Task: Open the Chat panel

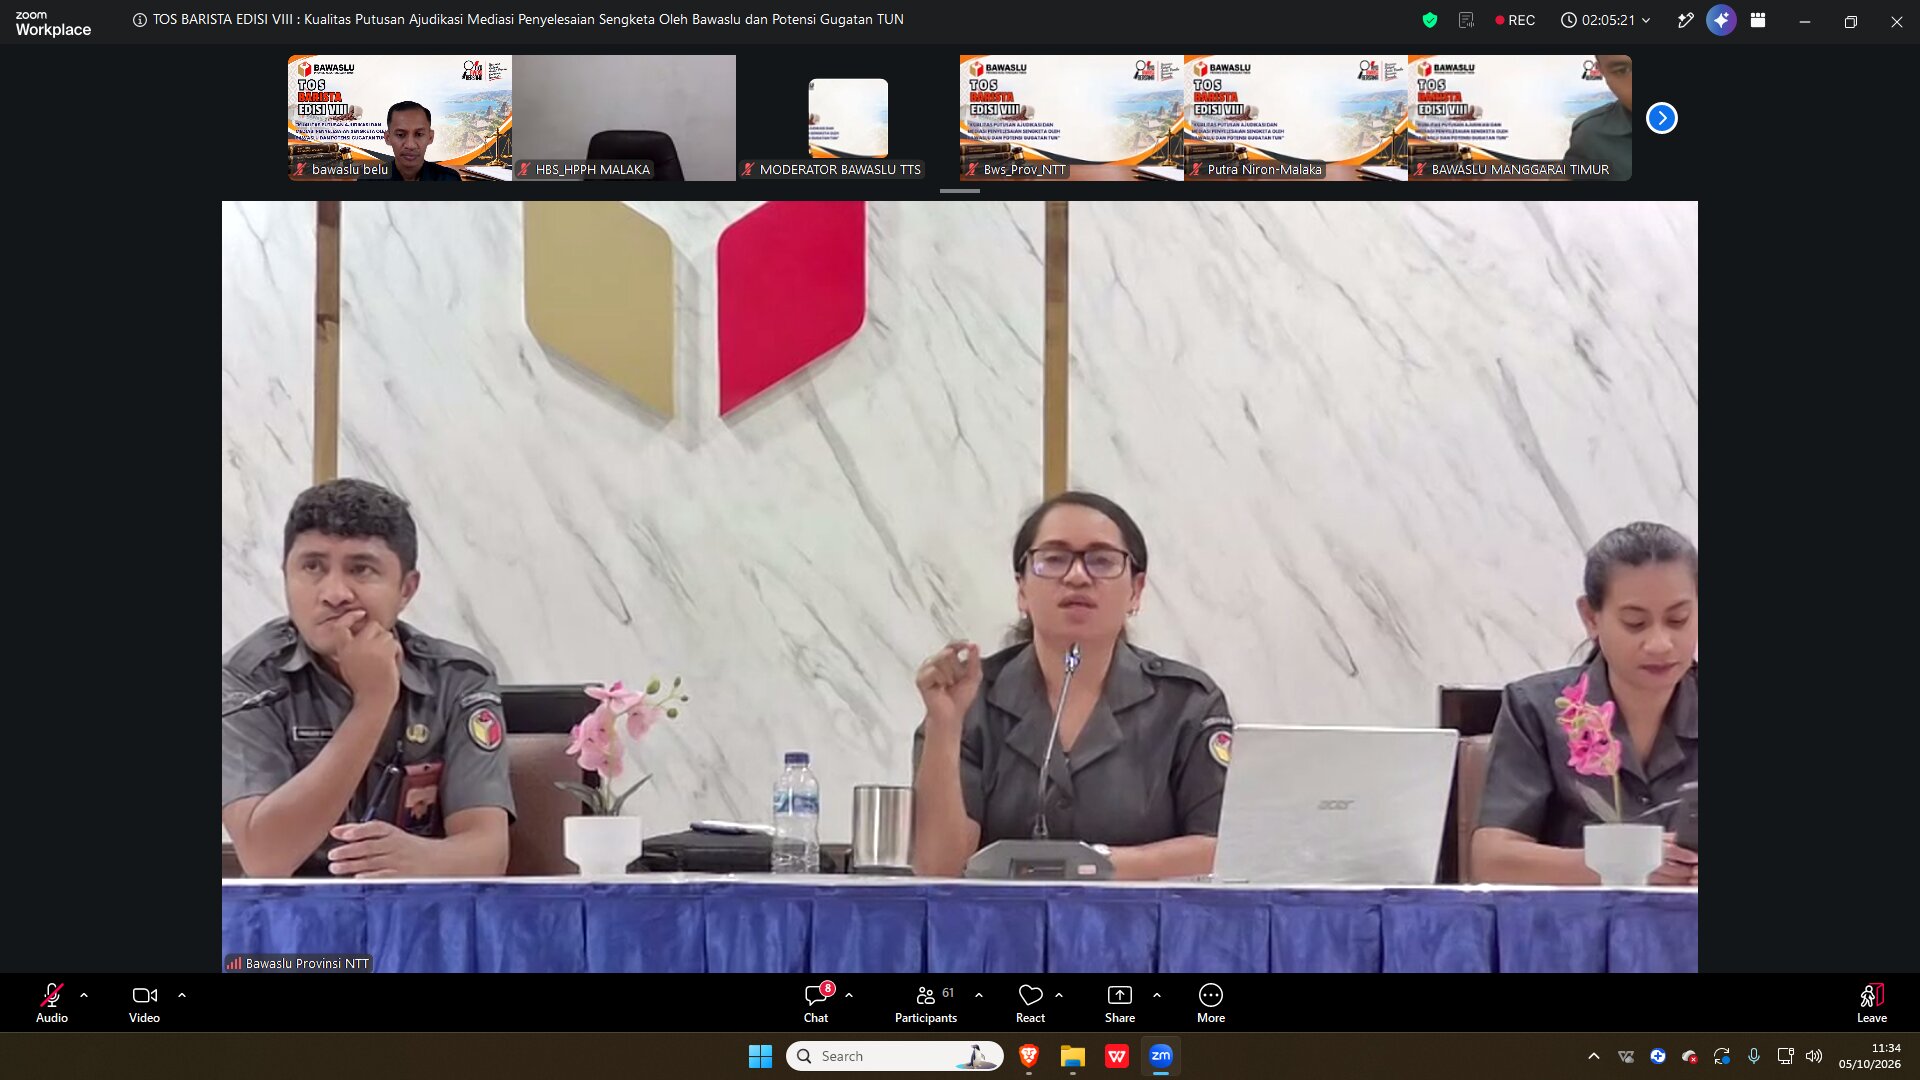Action: pos(816,1003)
